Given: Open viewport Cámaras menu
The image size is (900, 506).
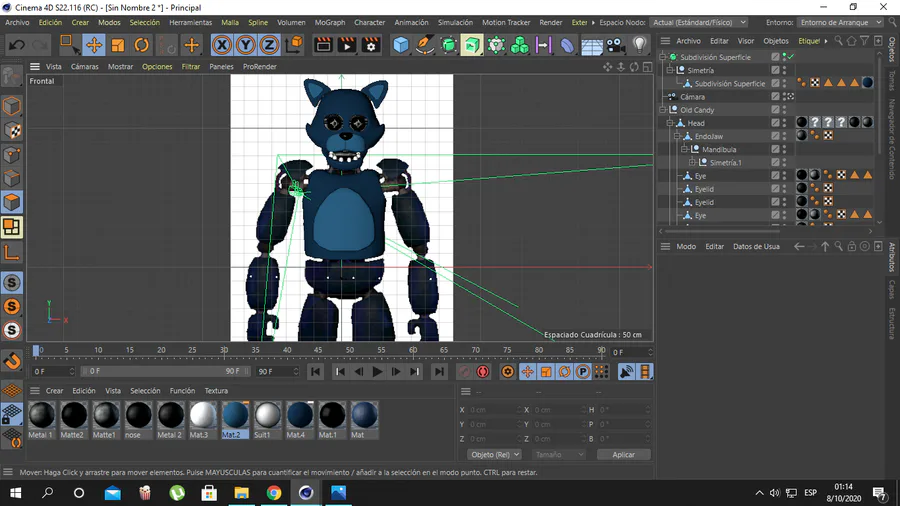Looking at the screenshot, I should (x=84, y=67).
